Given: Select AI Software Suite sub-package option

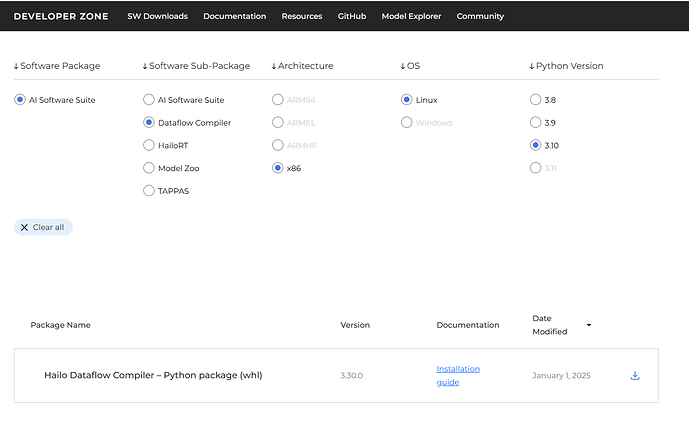Looking at the screenshot, I should click(149, 100).
